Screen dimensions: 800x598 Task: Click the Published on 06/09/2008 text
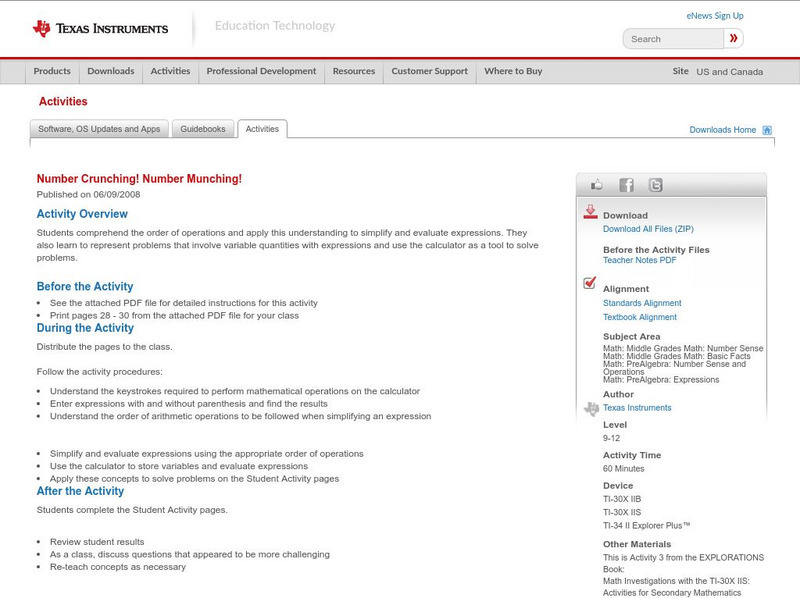(x=88, y=194)
